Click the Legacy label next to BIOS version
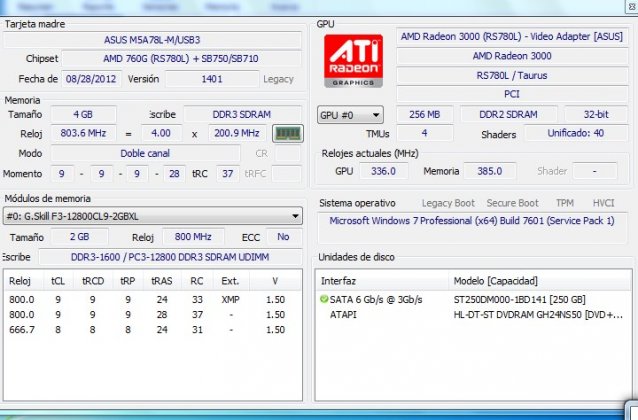Screen dimensions: 638x420 [278, 79]
